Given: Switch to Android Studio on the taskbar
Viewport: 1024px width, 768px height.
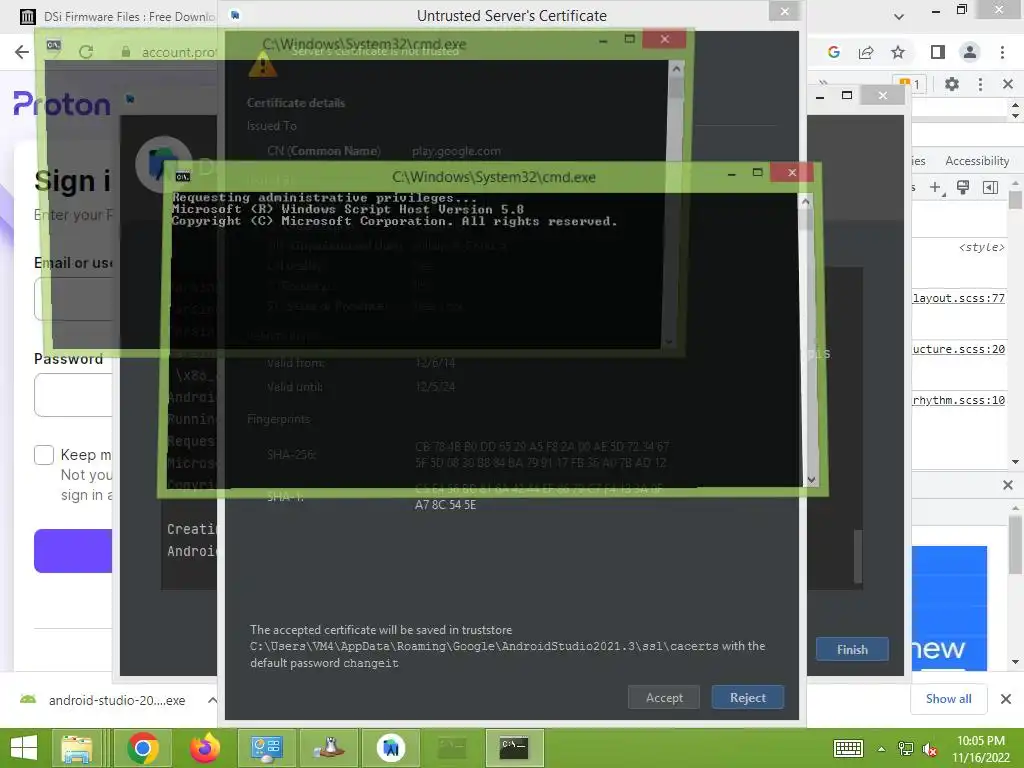Looking at the screenshot, I should click(x=391, y=748).
